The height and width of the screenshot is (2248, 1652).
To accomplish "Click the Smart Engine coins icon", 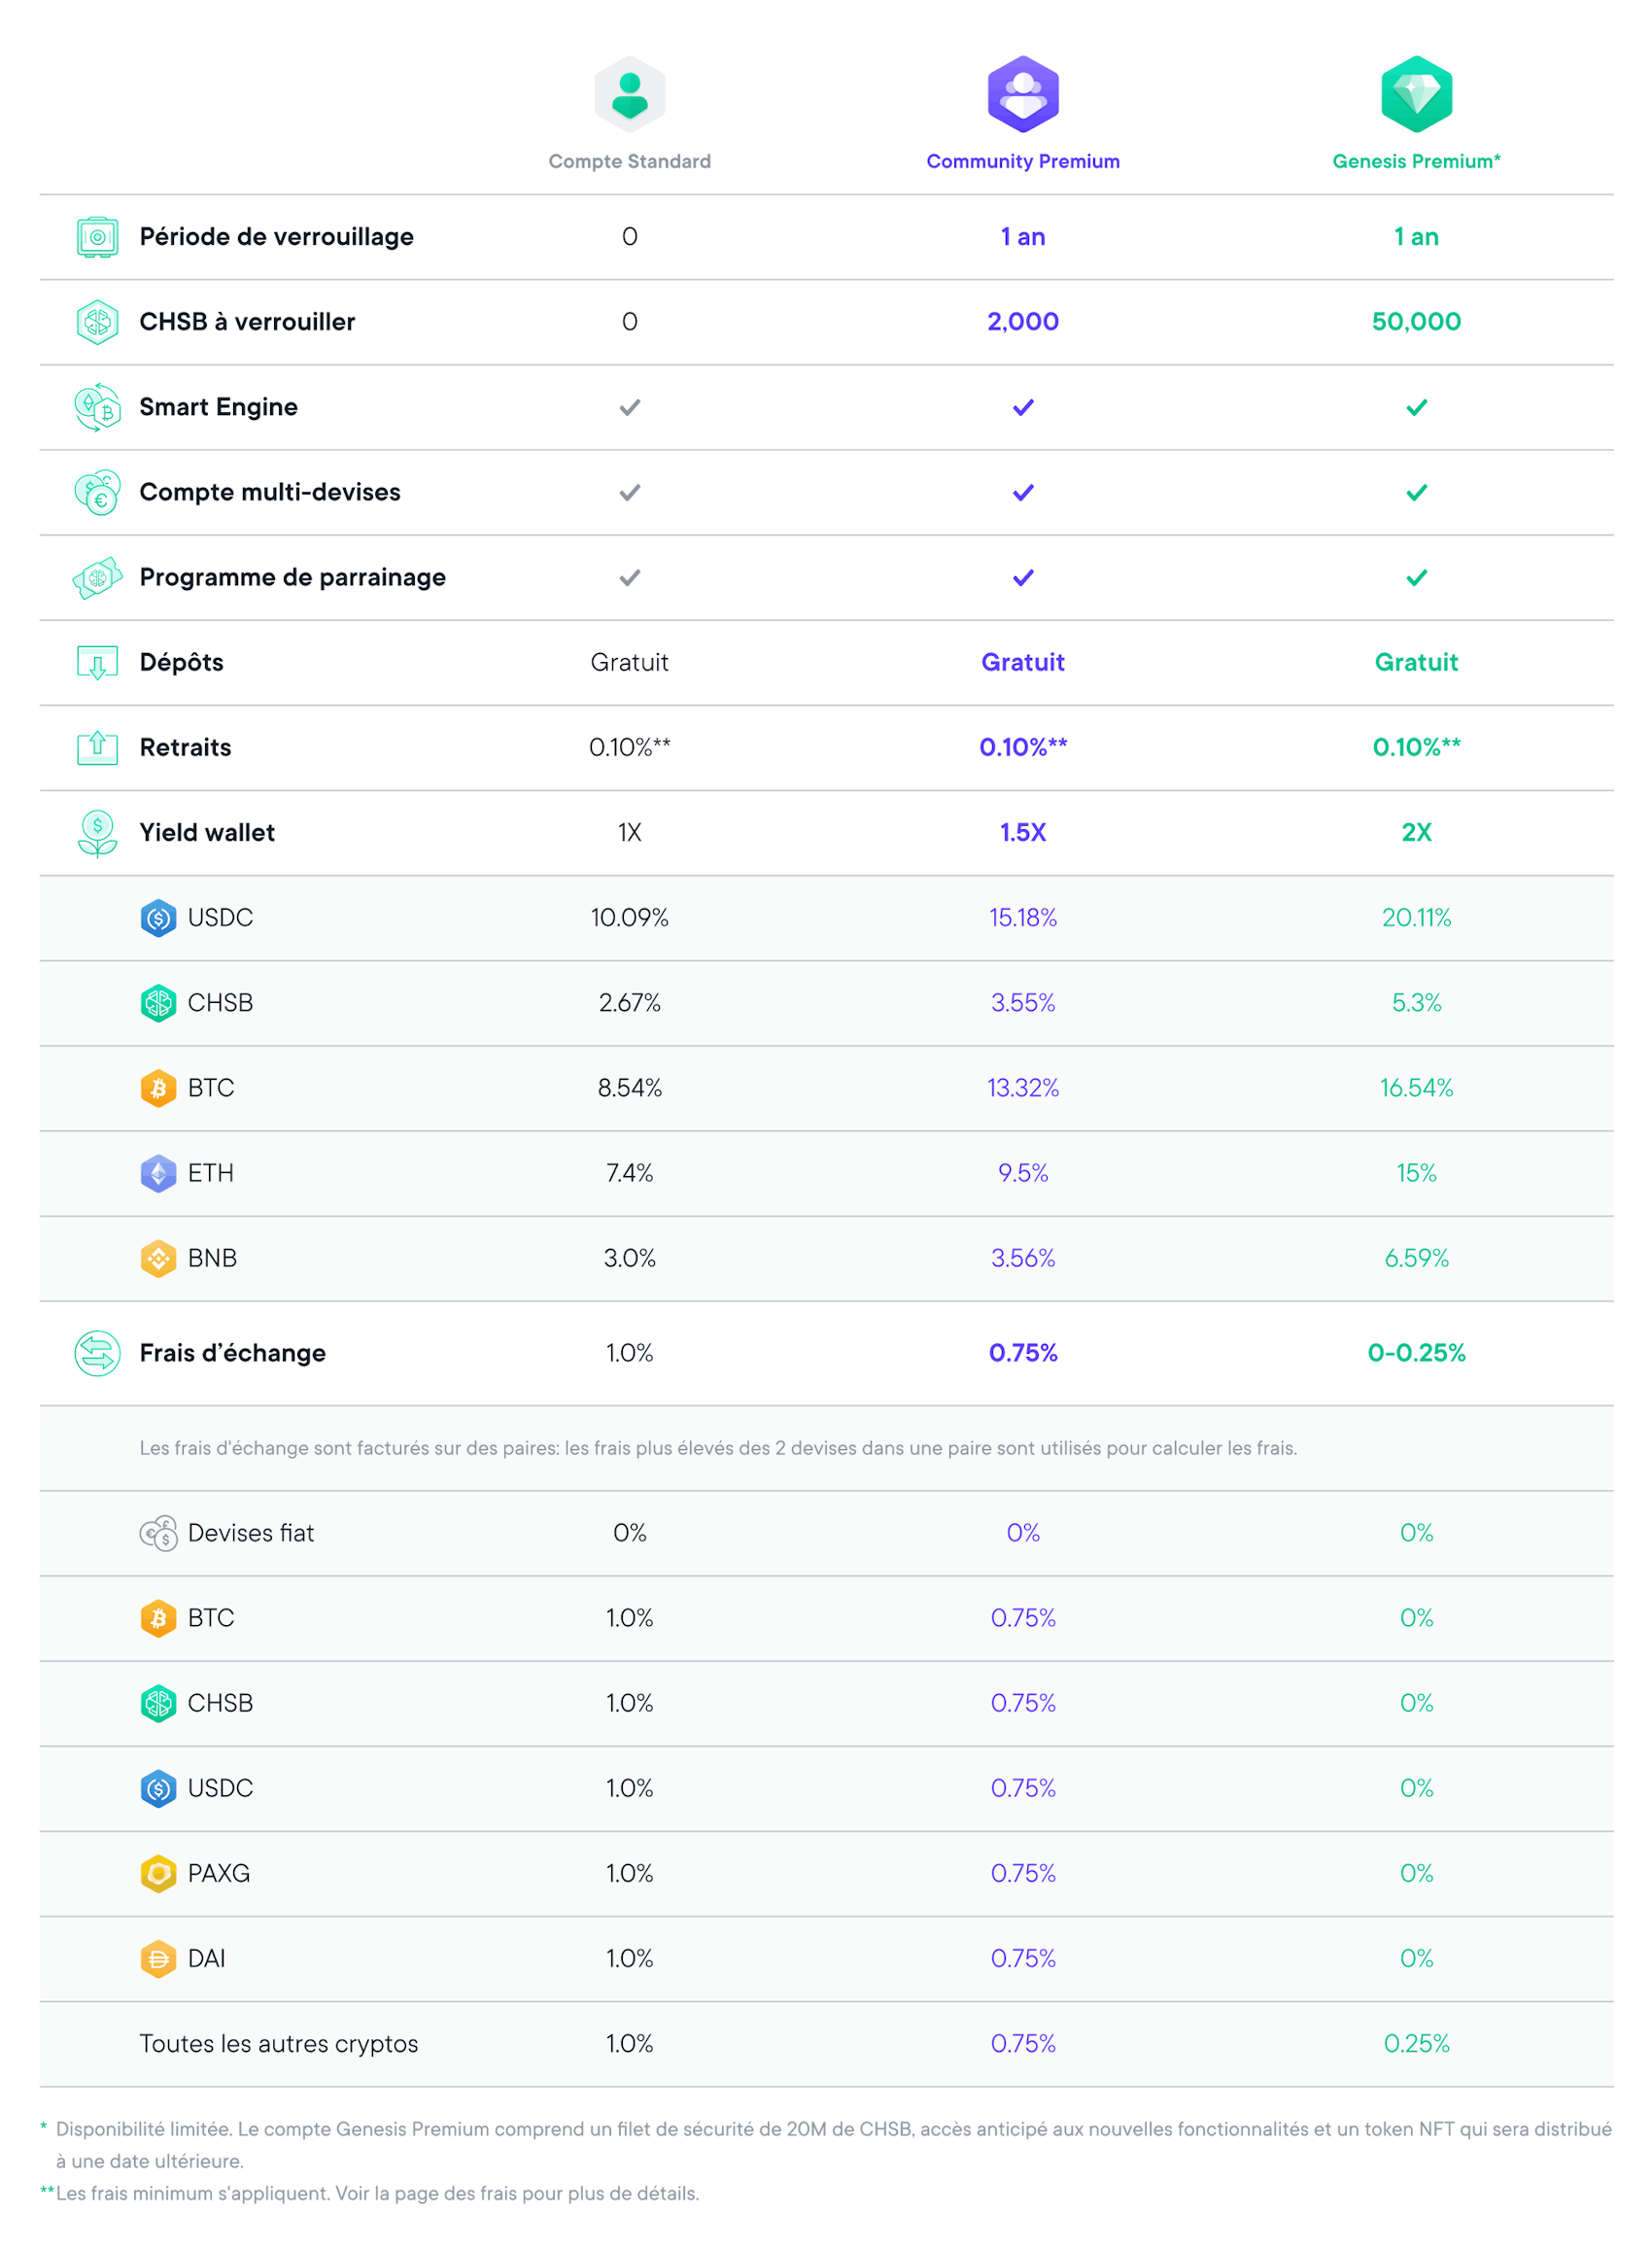I will pos(97,407).
